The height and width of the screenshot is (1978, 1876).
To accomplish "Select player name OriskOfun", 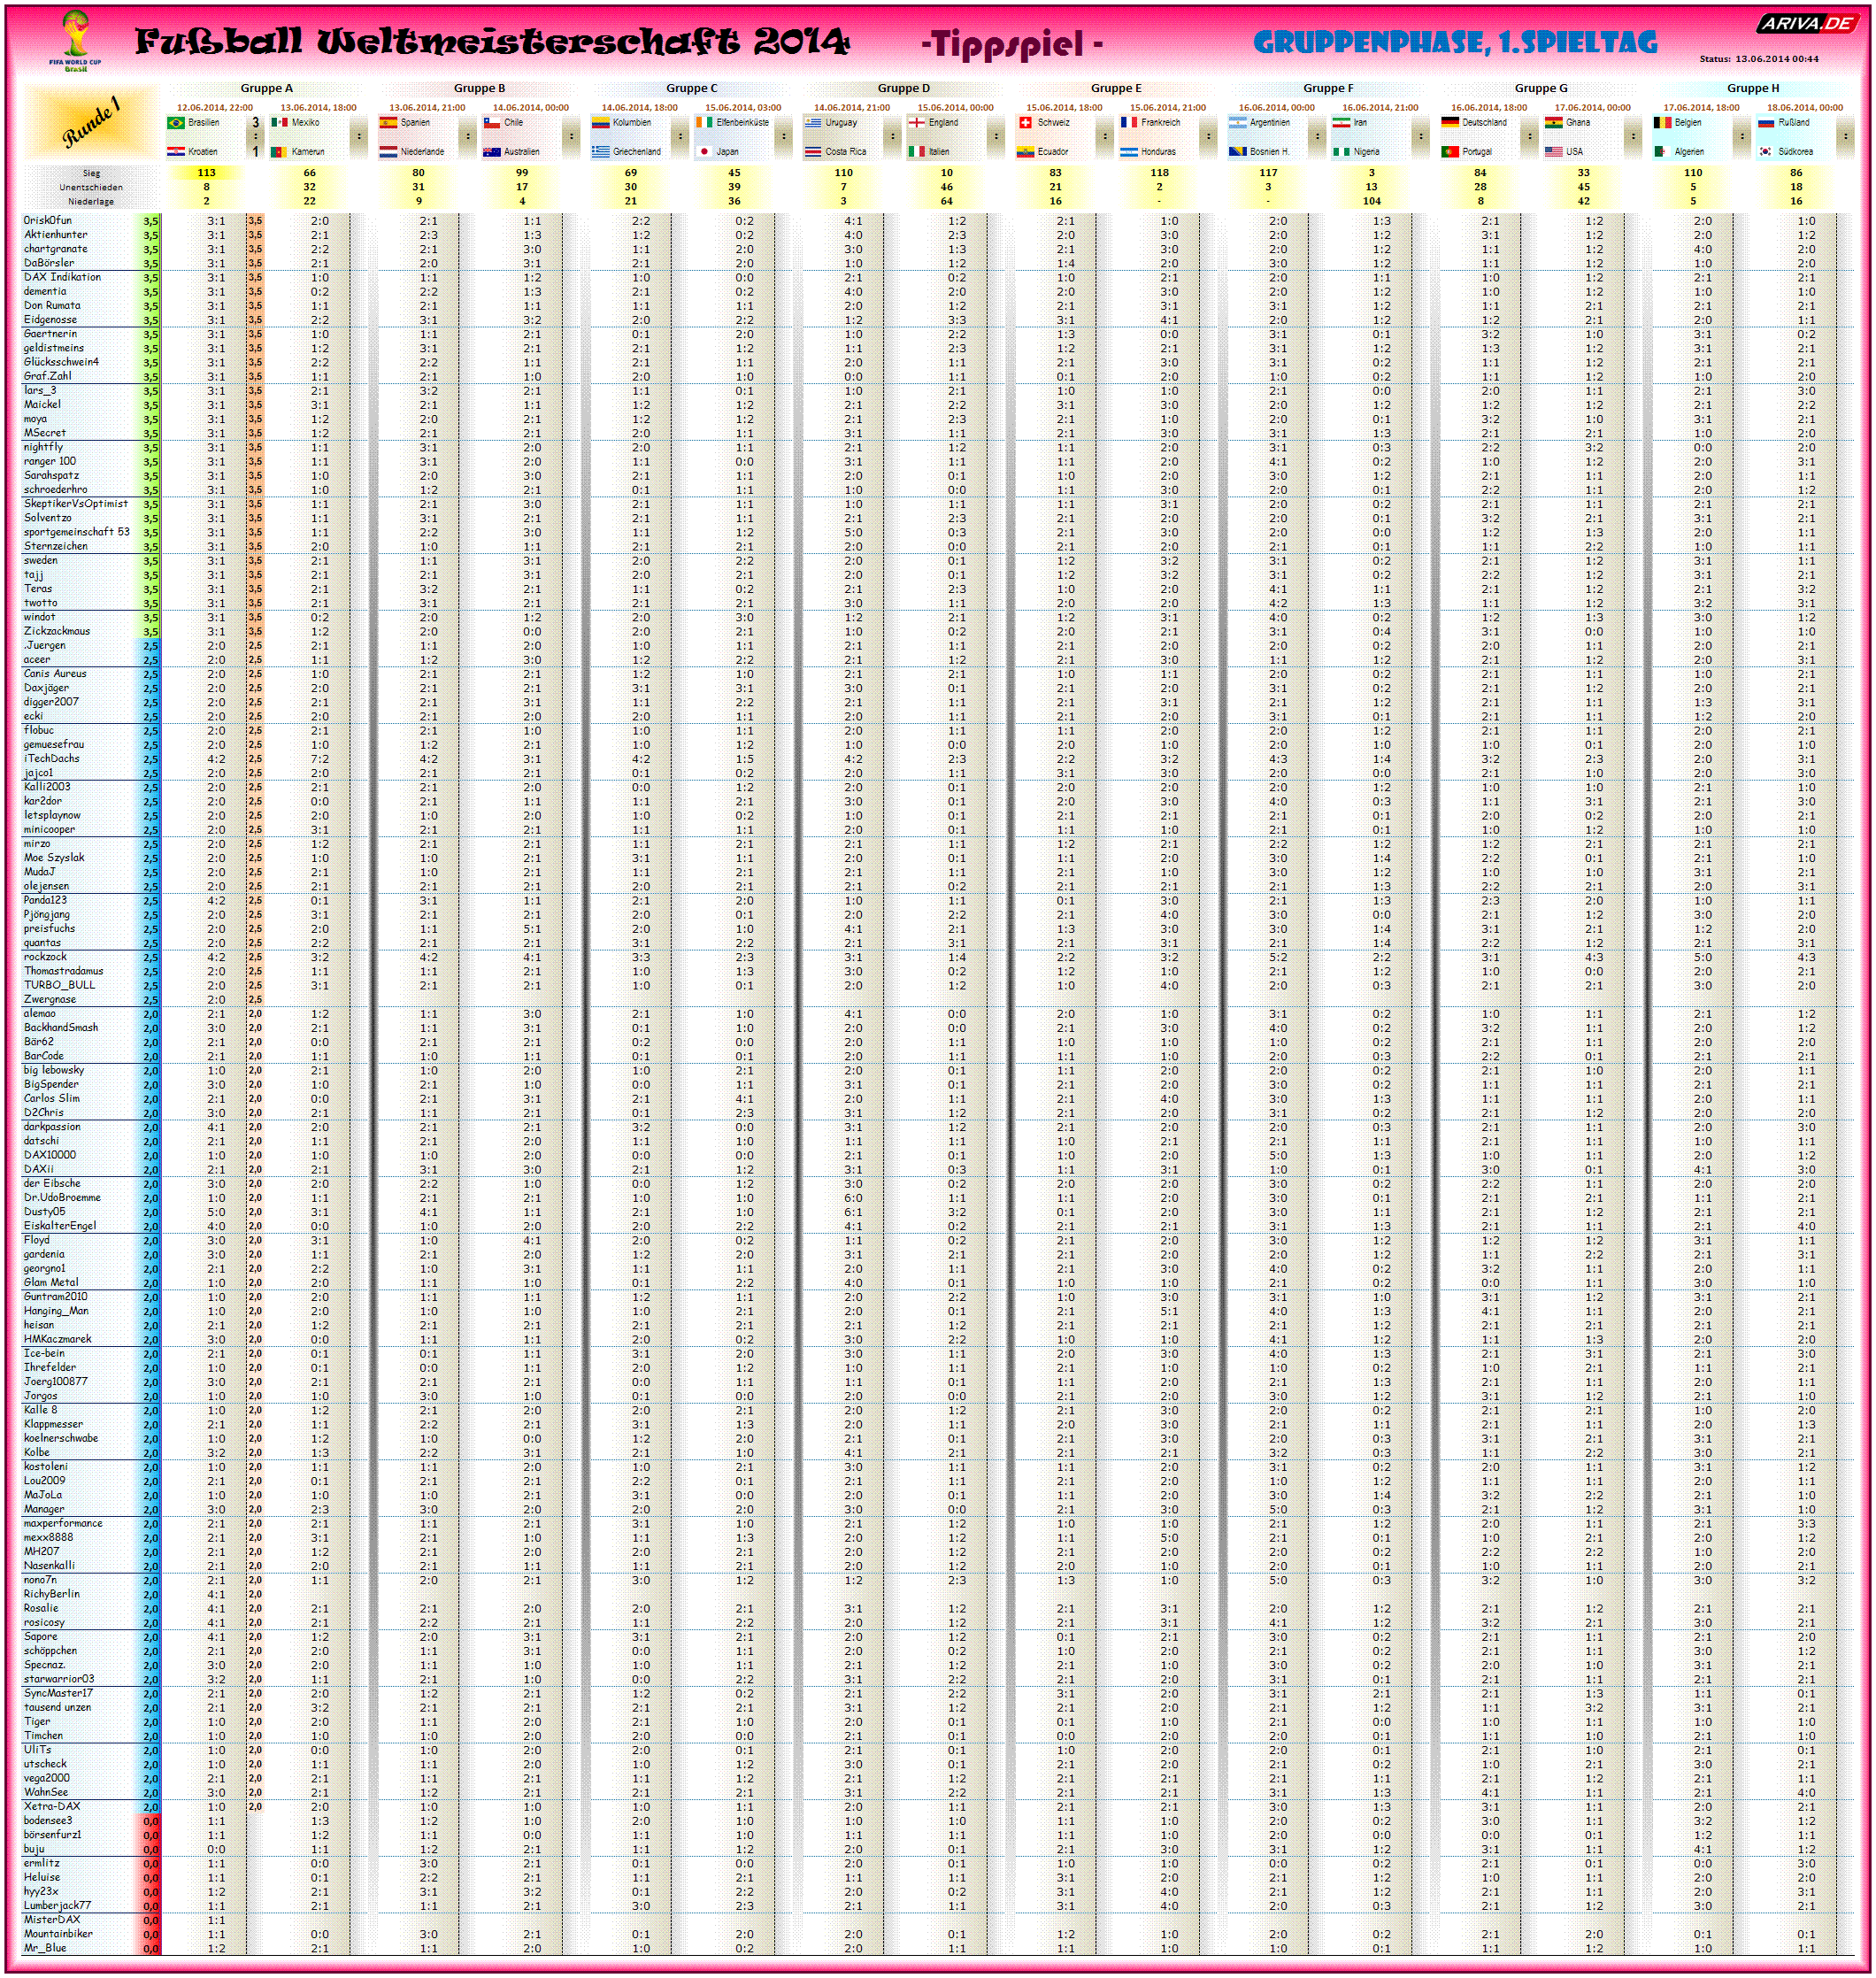I will (x=48, y=221).
